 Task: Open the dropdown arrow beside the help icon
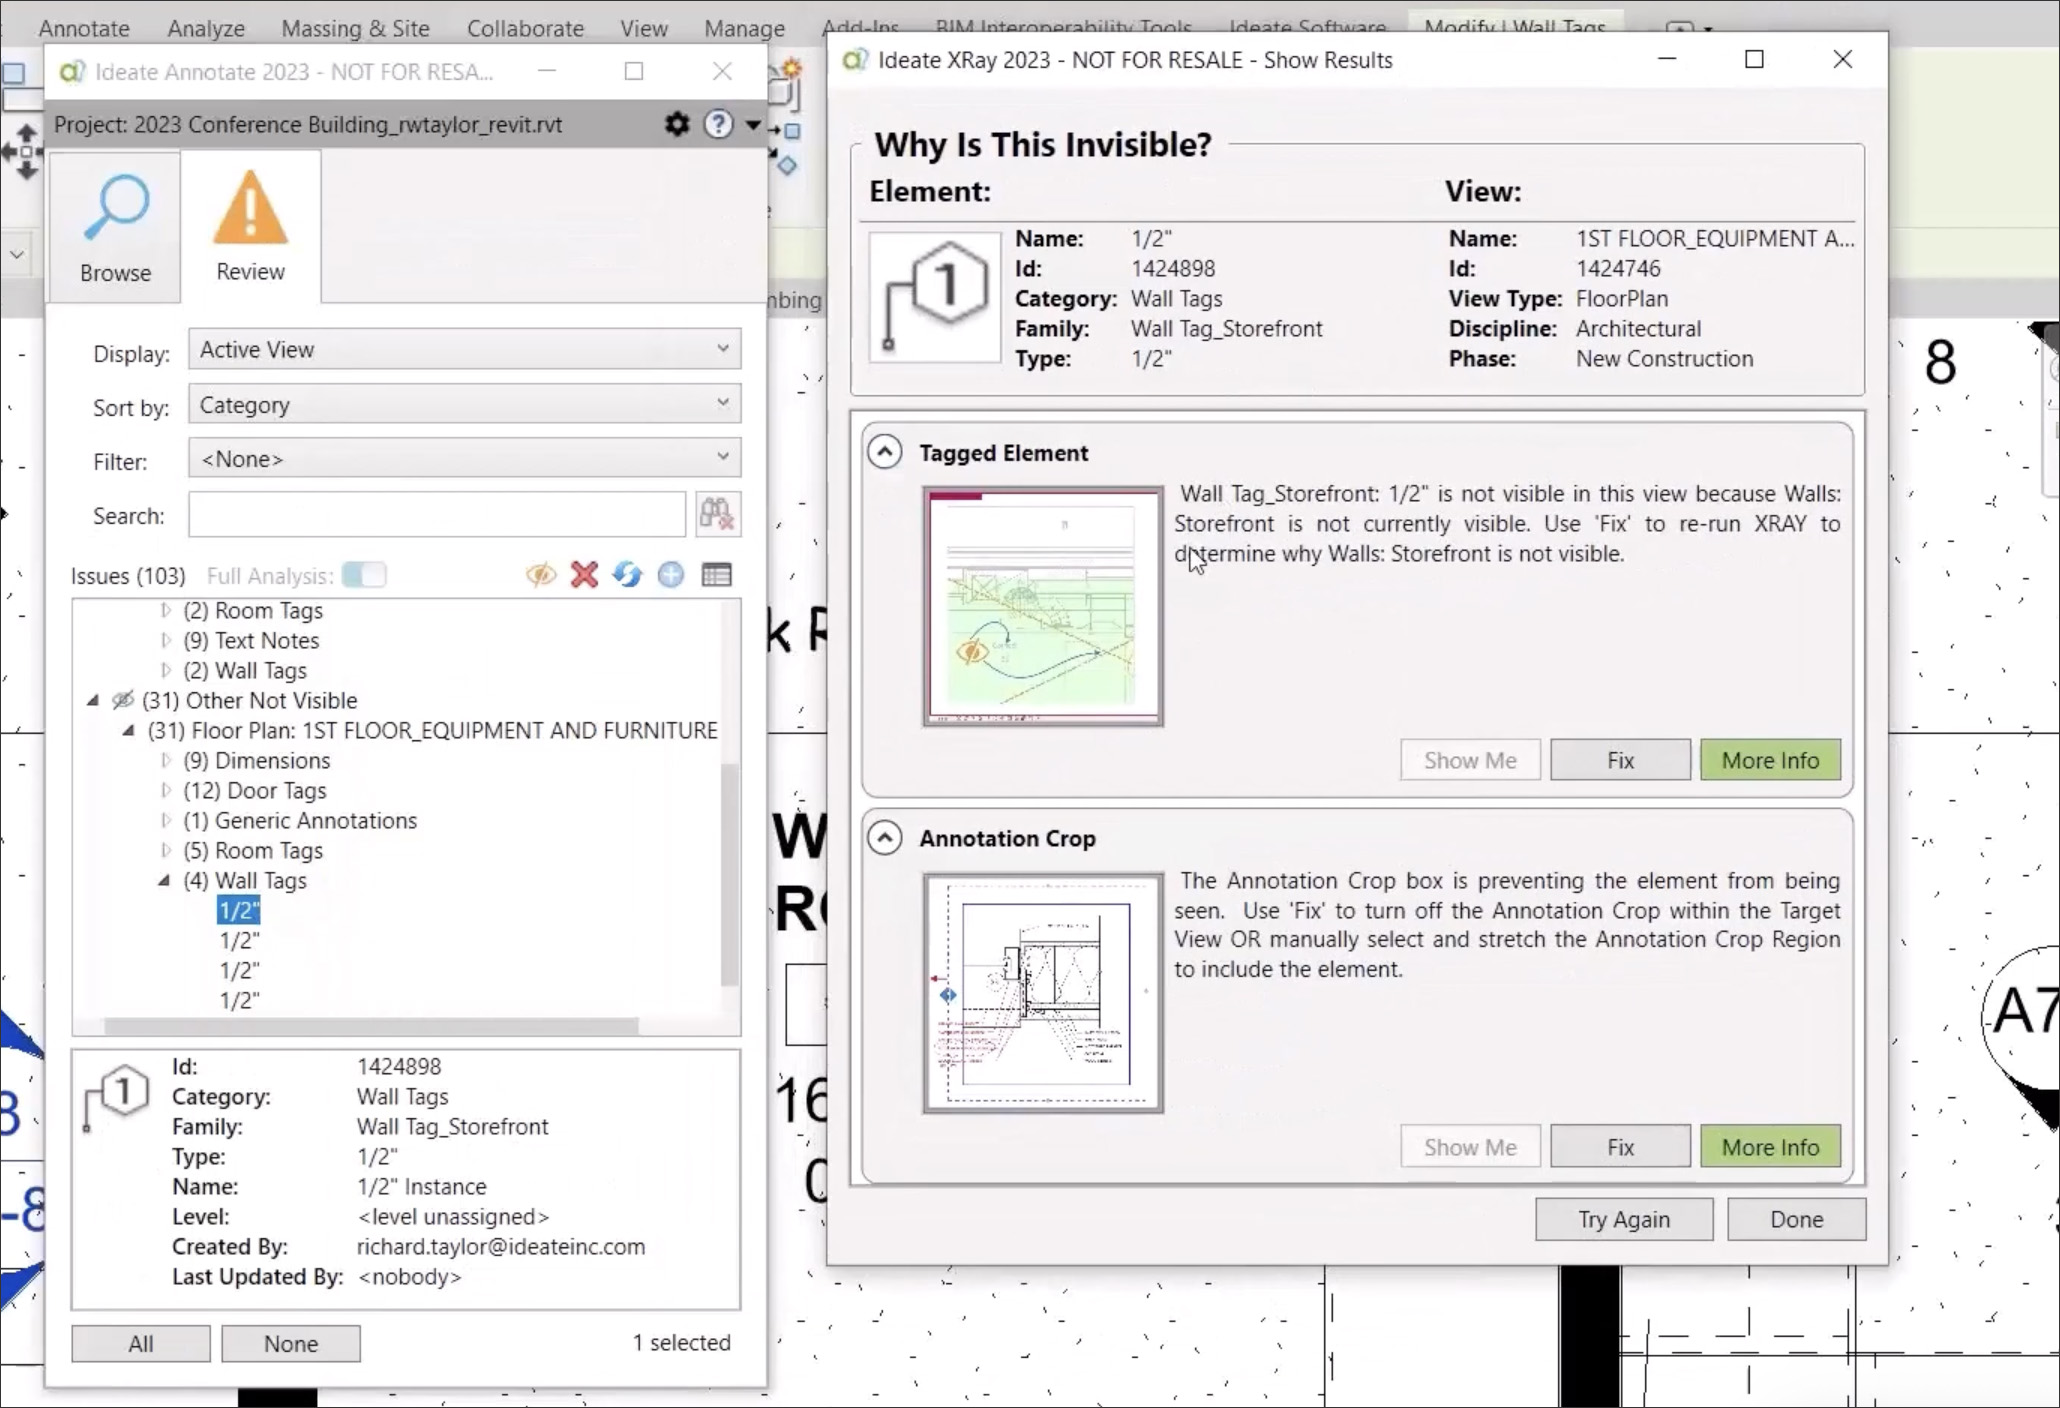click(x=753, y=125)
